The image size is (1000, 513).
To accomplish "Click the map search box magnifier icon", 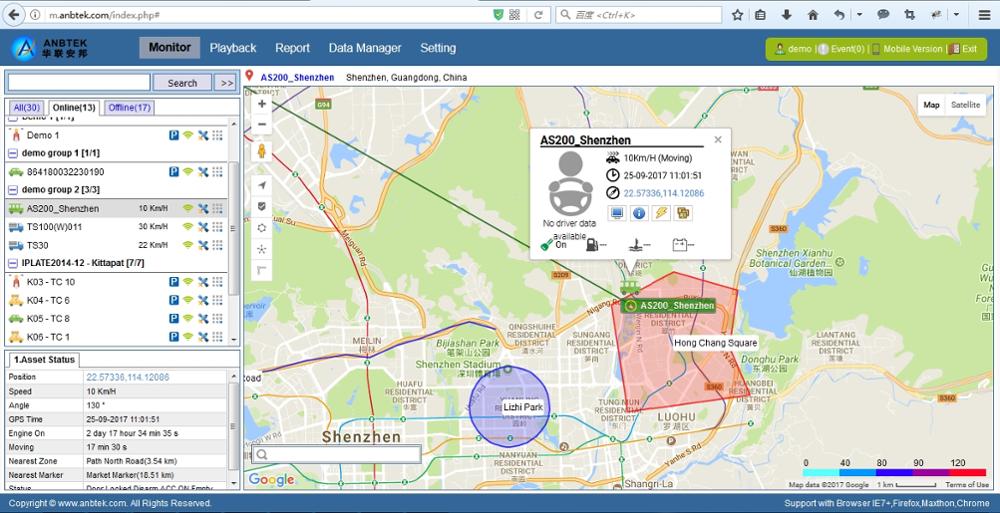I will point(261,454).
